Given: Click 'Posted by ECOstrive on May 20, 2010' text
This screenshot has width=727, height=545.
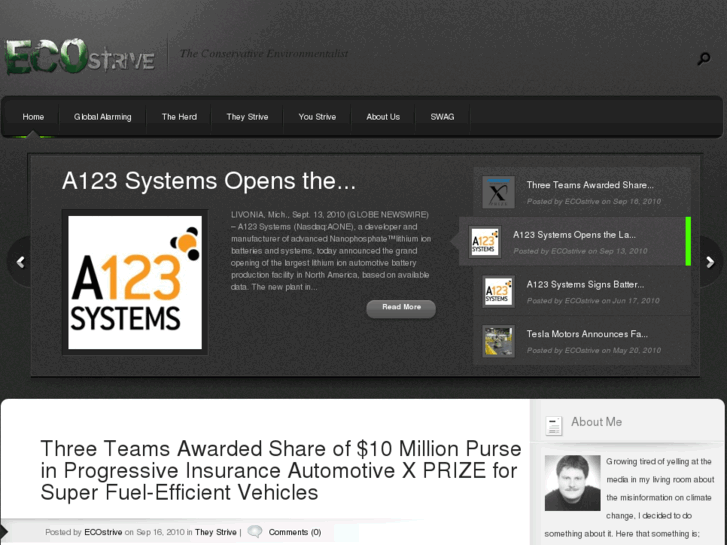Looking at the screenshot, I should (x=594, y=350).
